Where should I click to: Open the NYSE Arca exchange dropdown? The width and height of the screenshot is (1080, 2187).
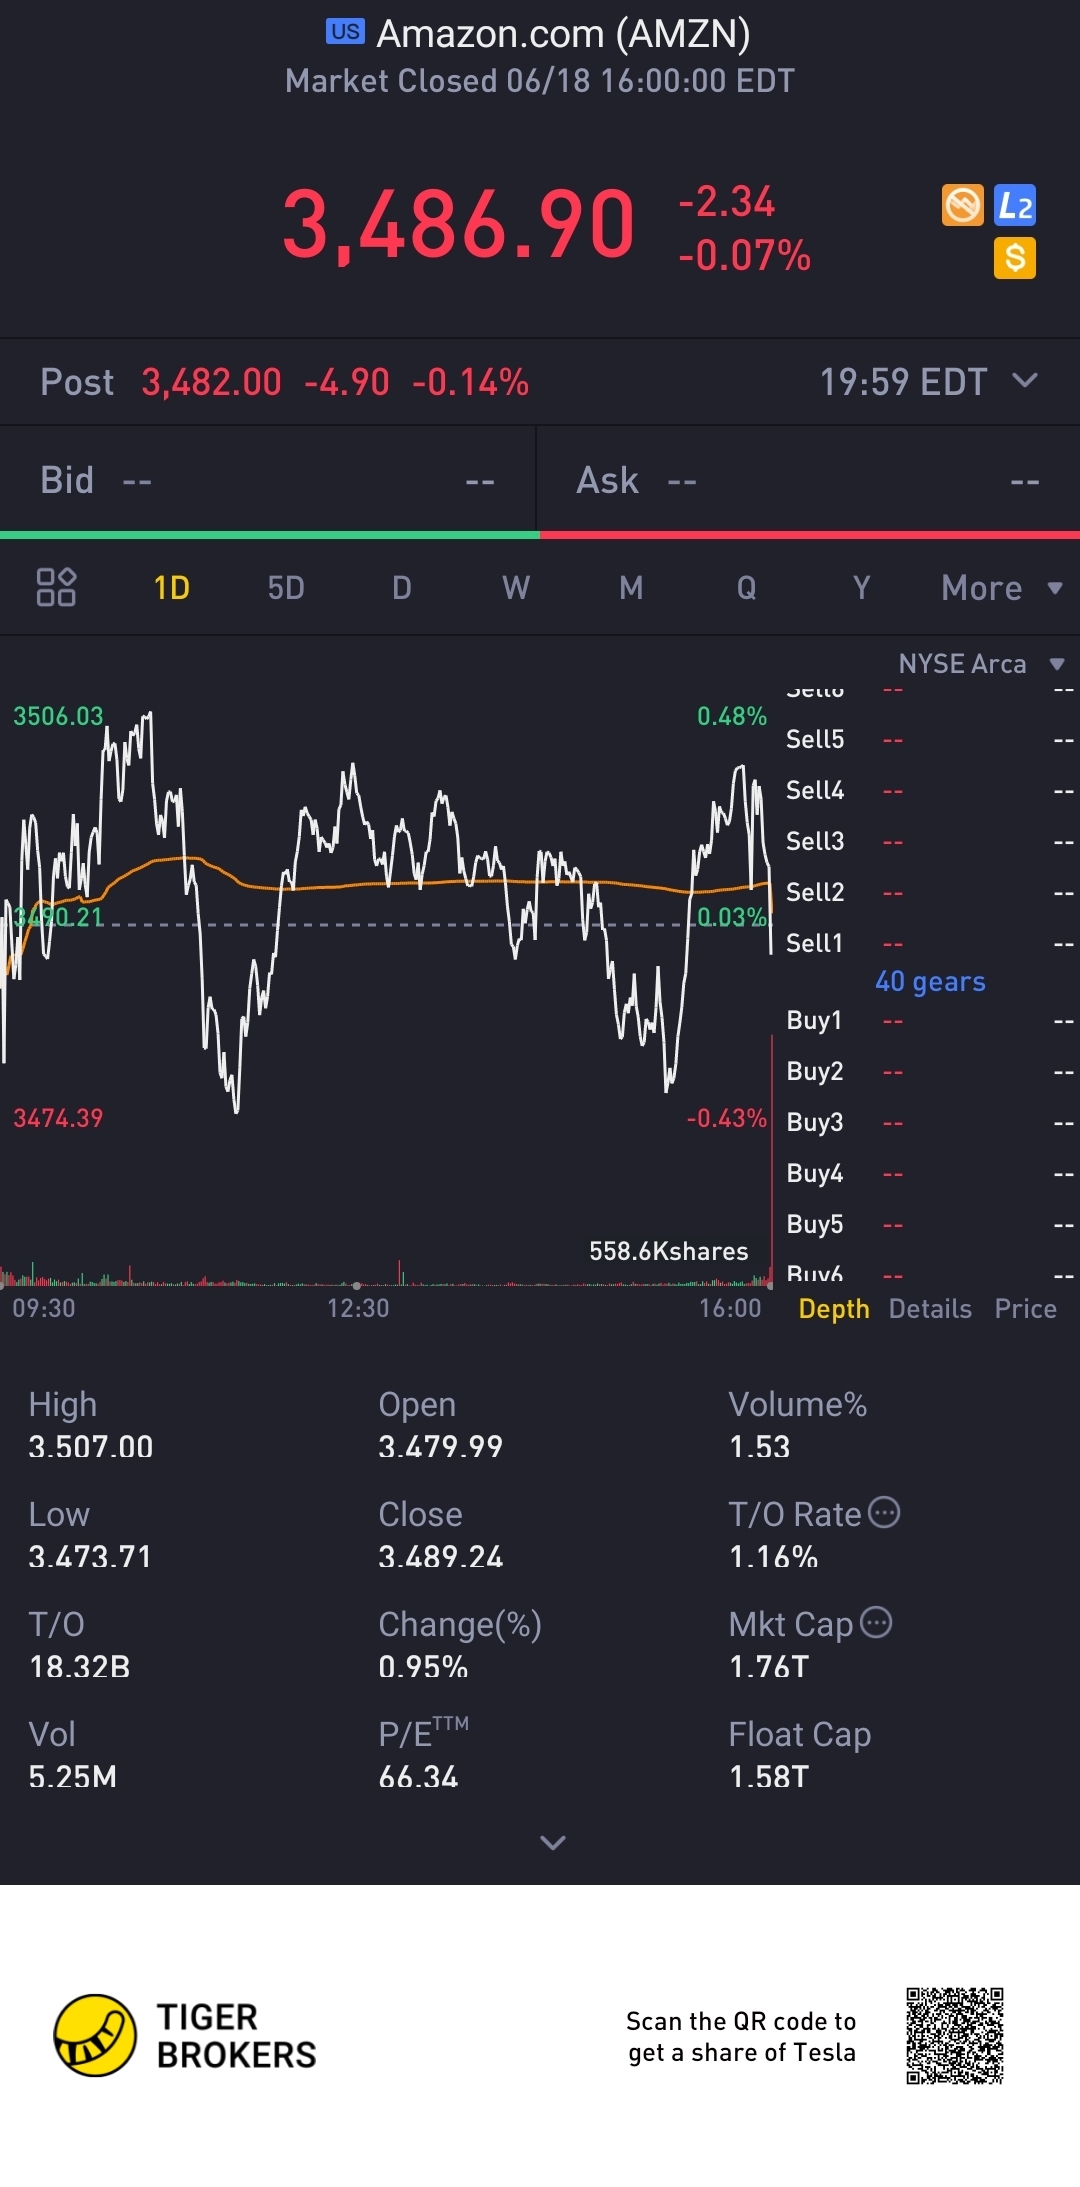pos(981,664)
